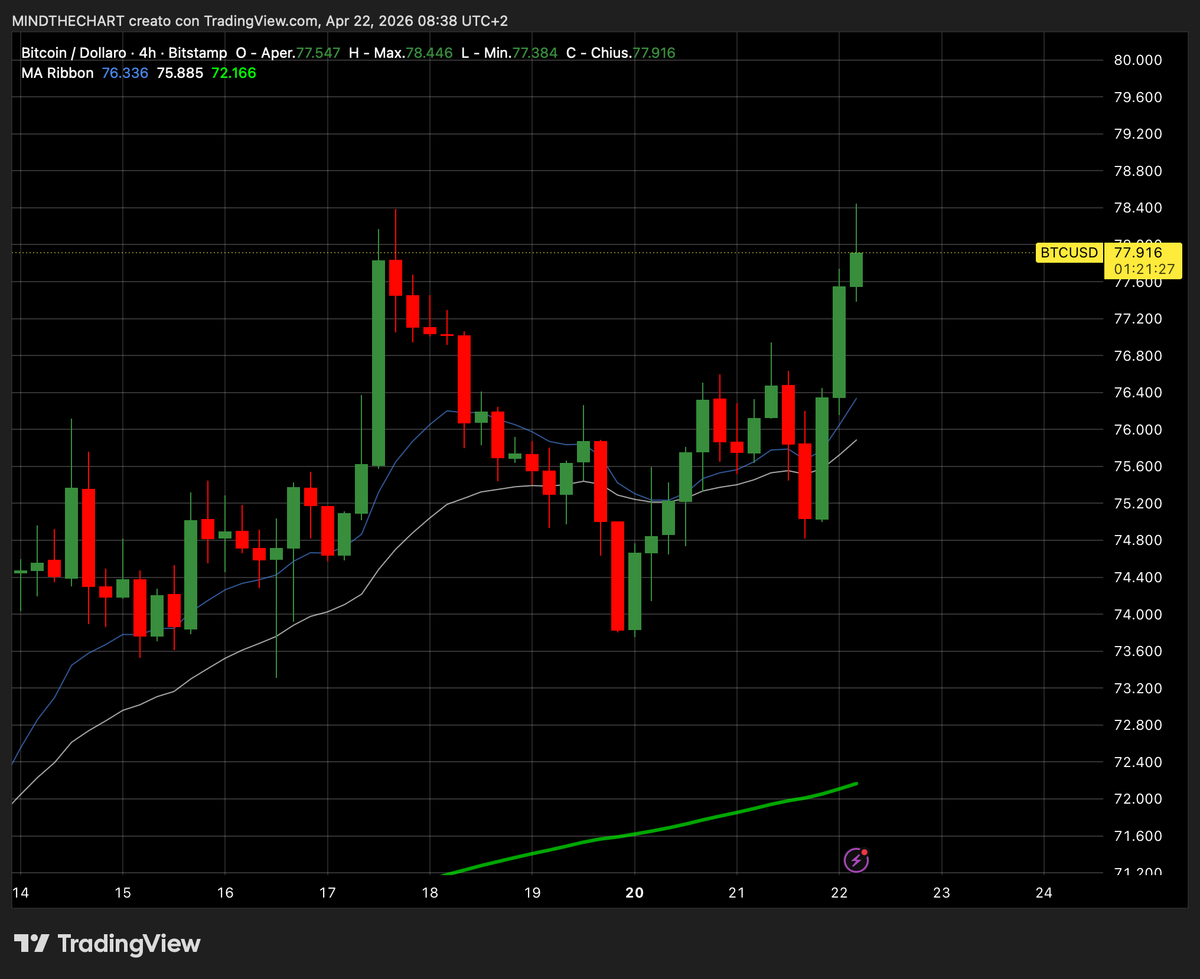Click date 14 on the time axis
This screenshot has height=979, width=1200.
(20, 892)
